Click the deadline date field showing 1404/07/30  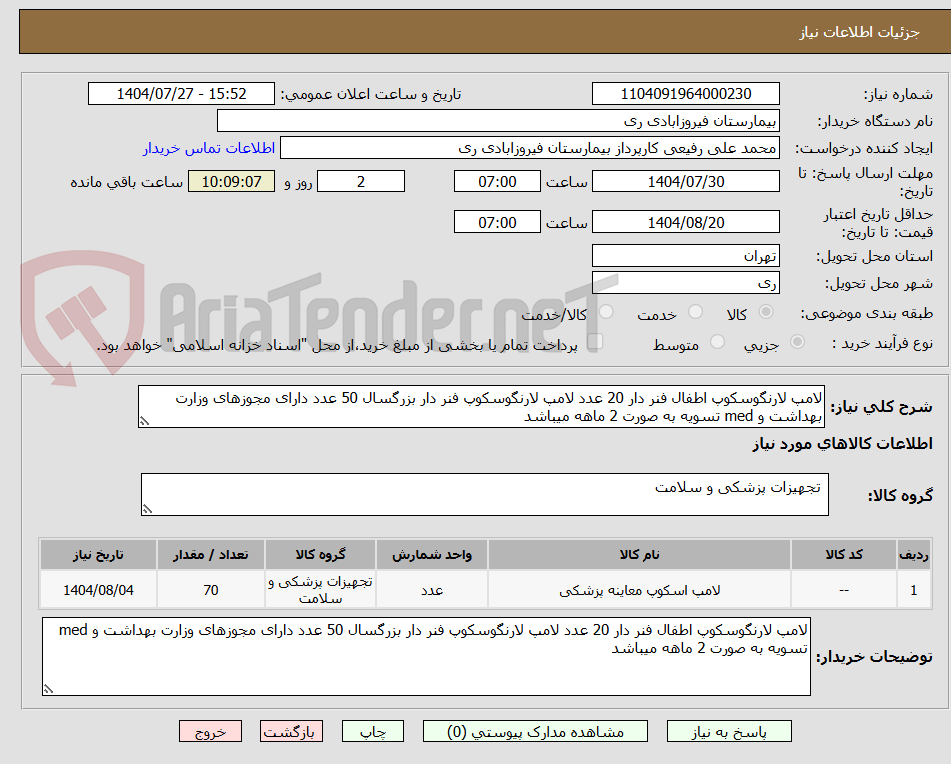[686, 181]
